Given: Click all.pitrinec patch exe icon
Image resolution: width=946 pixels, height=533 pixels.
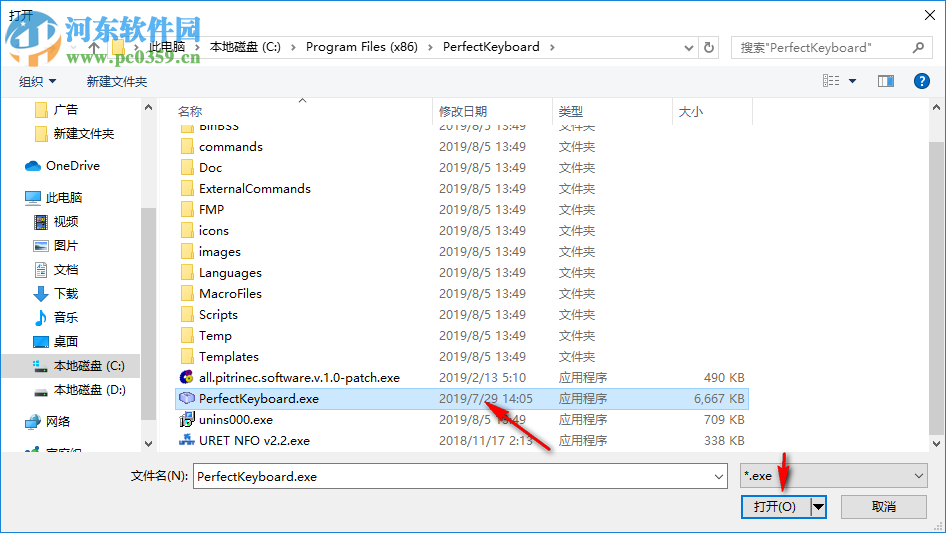Looking at the screenshot, I should [187, 377].
